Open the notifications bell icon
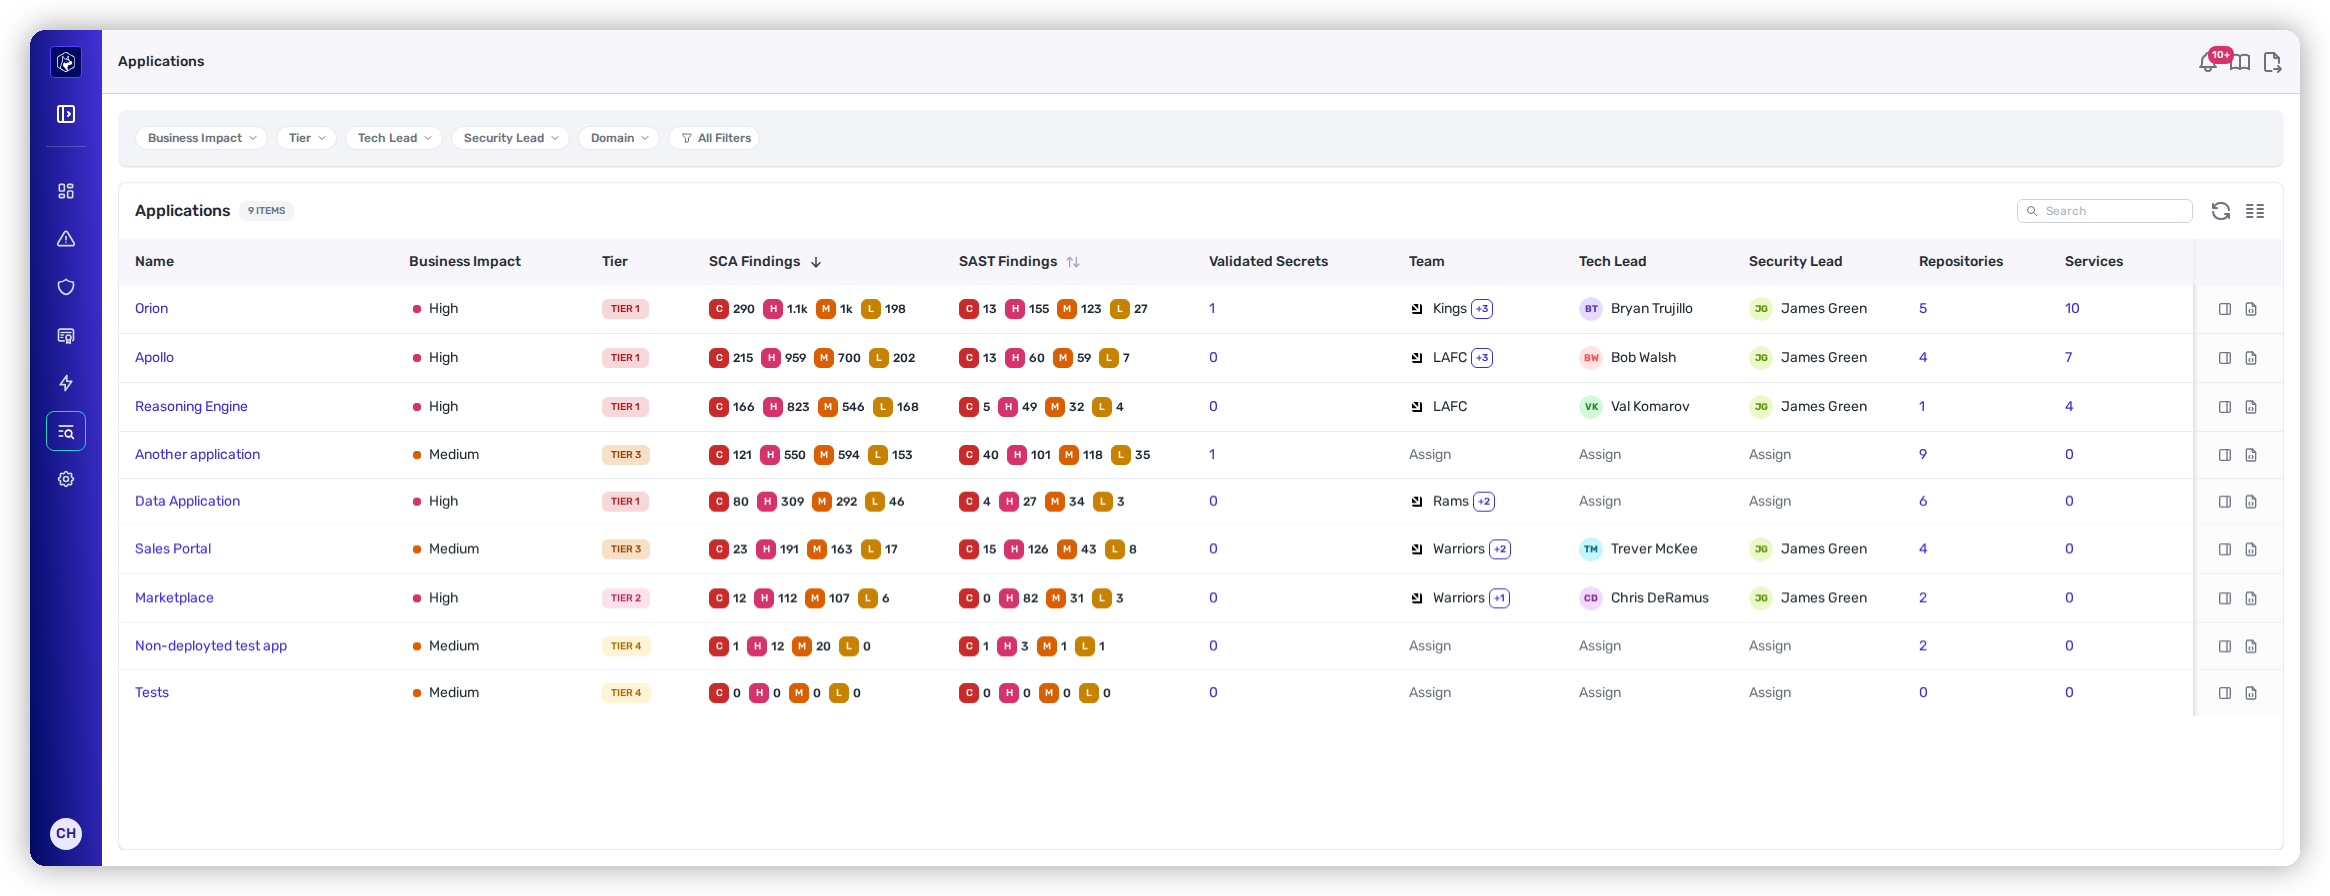Viewport: 2330px width, 896px height. coord(2208,62)
